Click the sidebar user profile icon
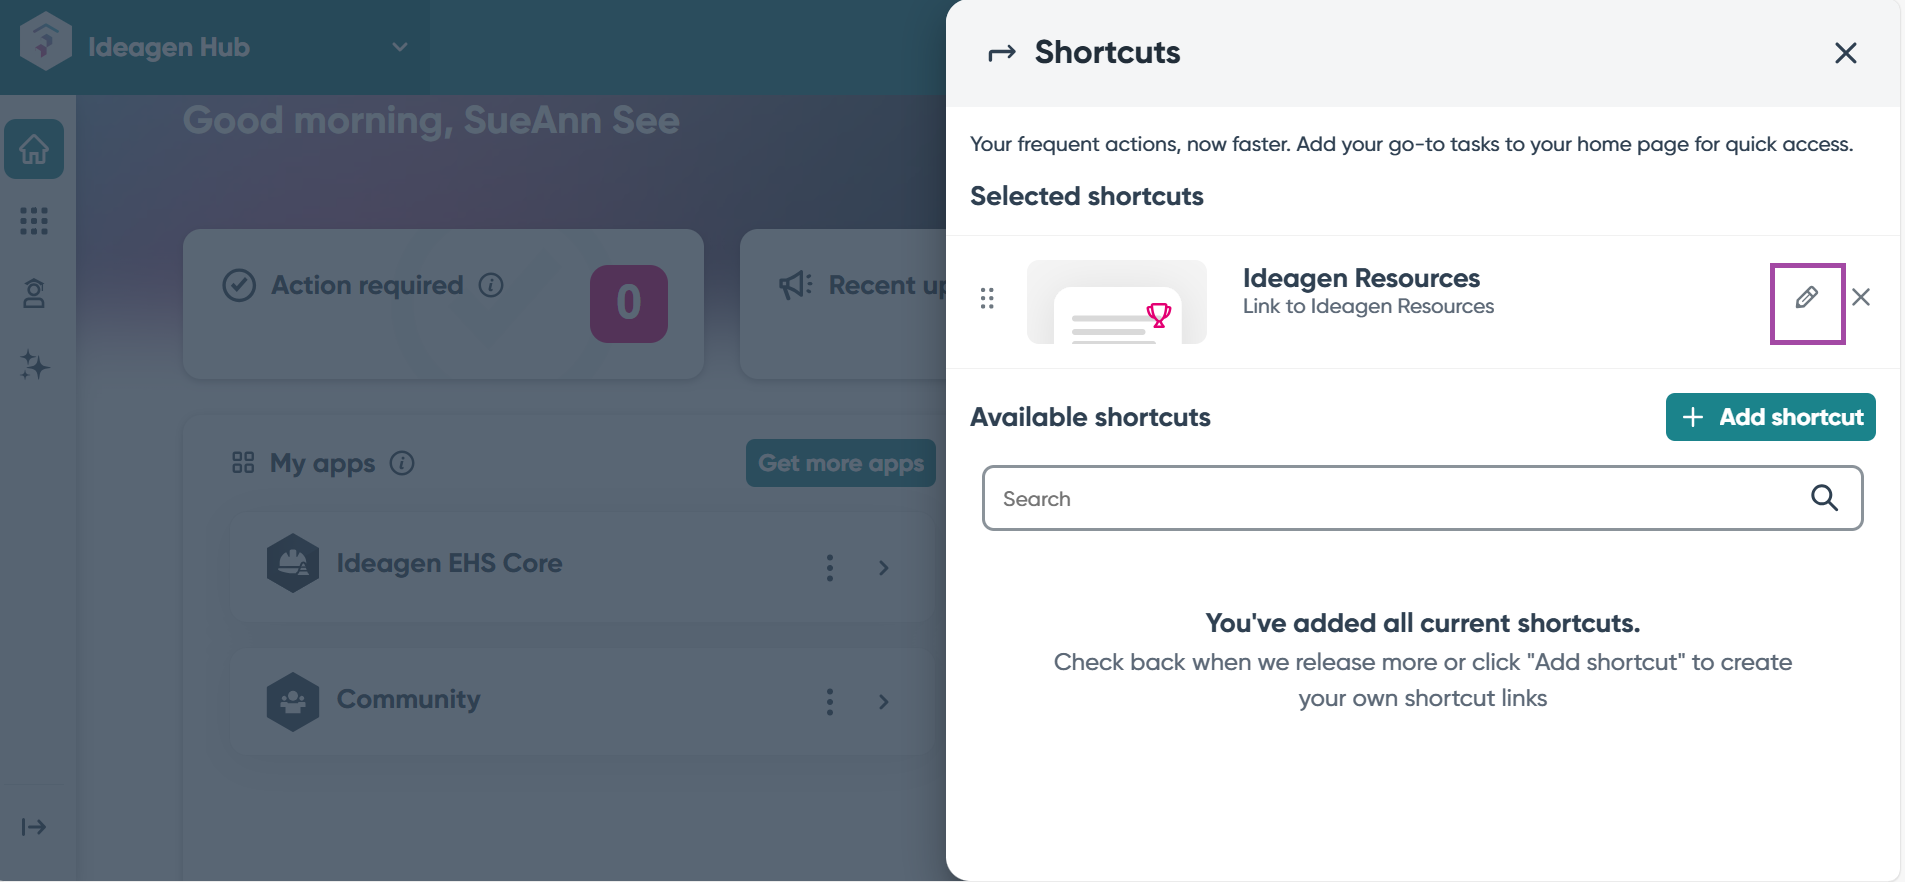 (34, 293)
